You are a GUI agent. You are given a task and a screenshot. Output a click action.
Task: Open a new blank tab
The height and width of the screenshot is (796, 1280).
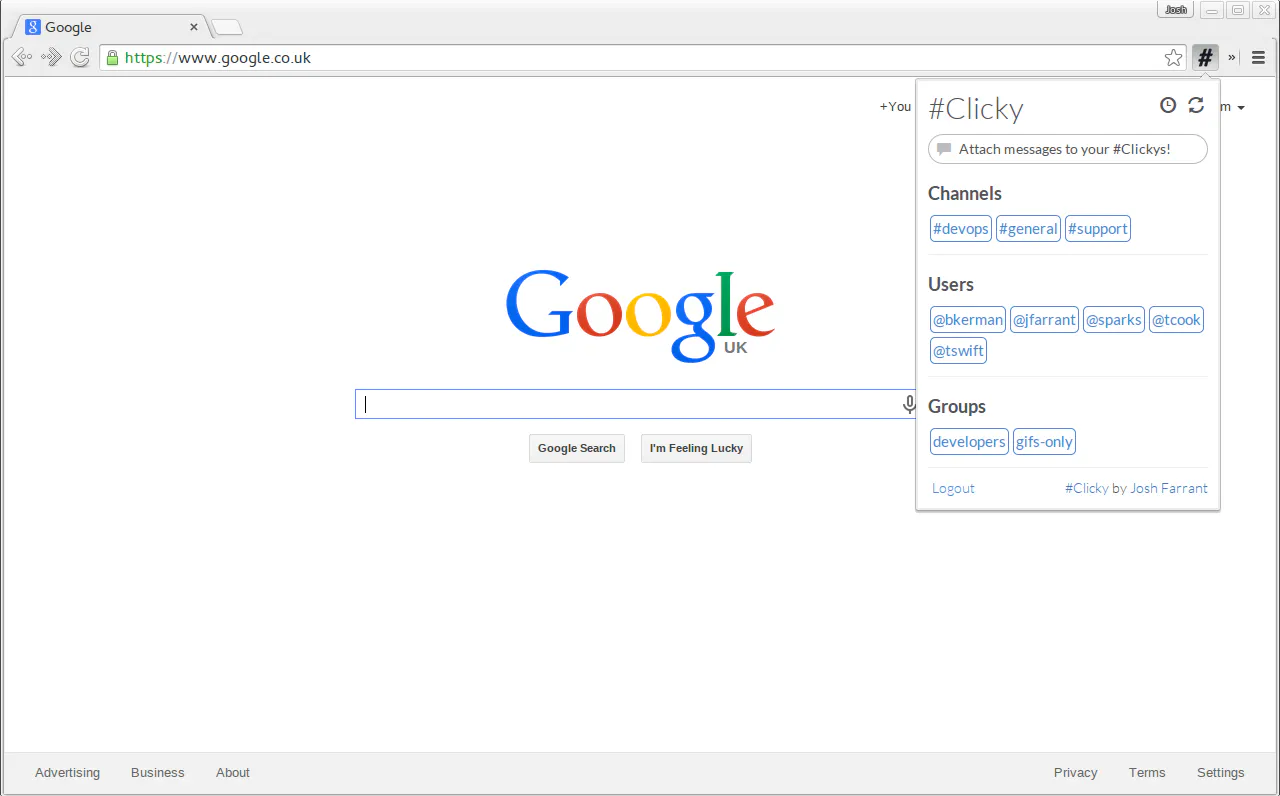pos(227,28)
